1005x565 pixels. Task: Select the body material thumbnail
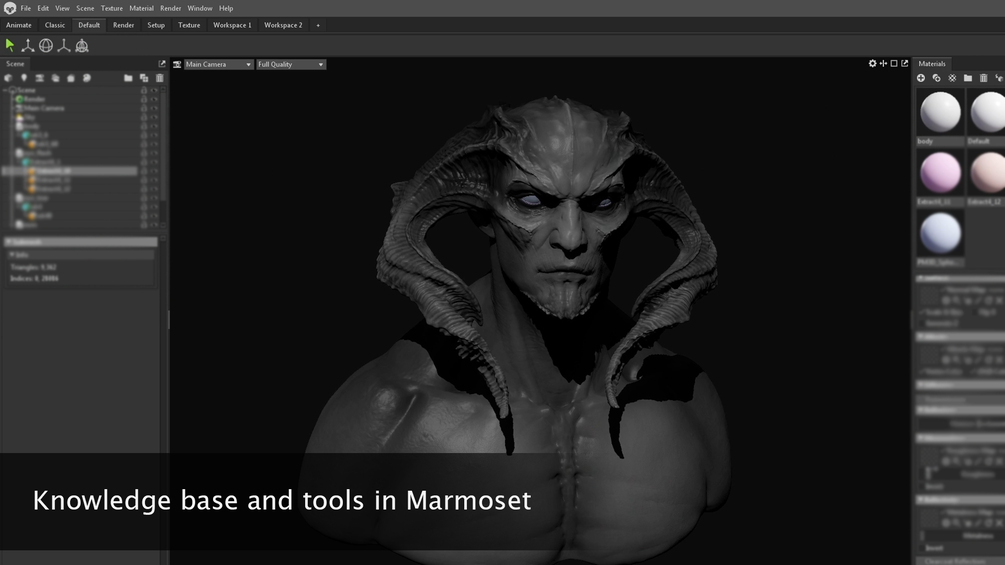pos(940,113)
